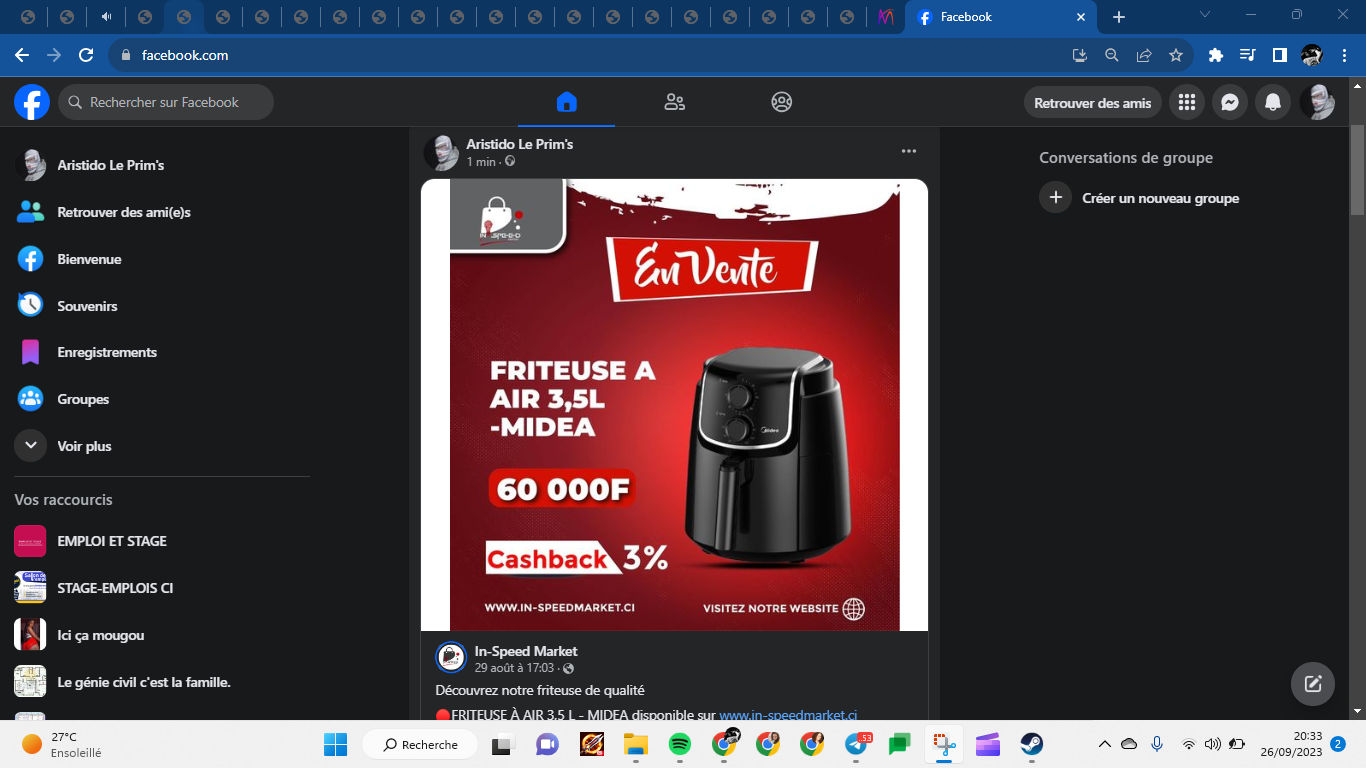Open the www.in-speedmarket.ci link
This screenshot has height=768, width=1366.
coord(788,715)
